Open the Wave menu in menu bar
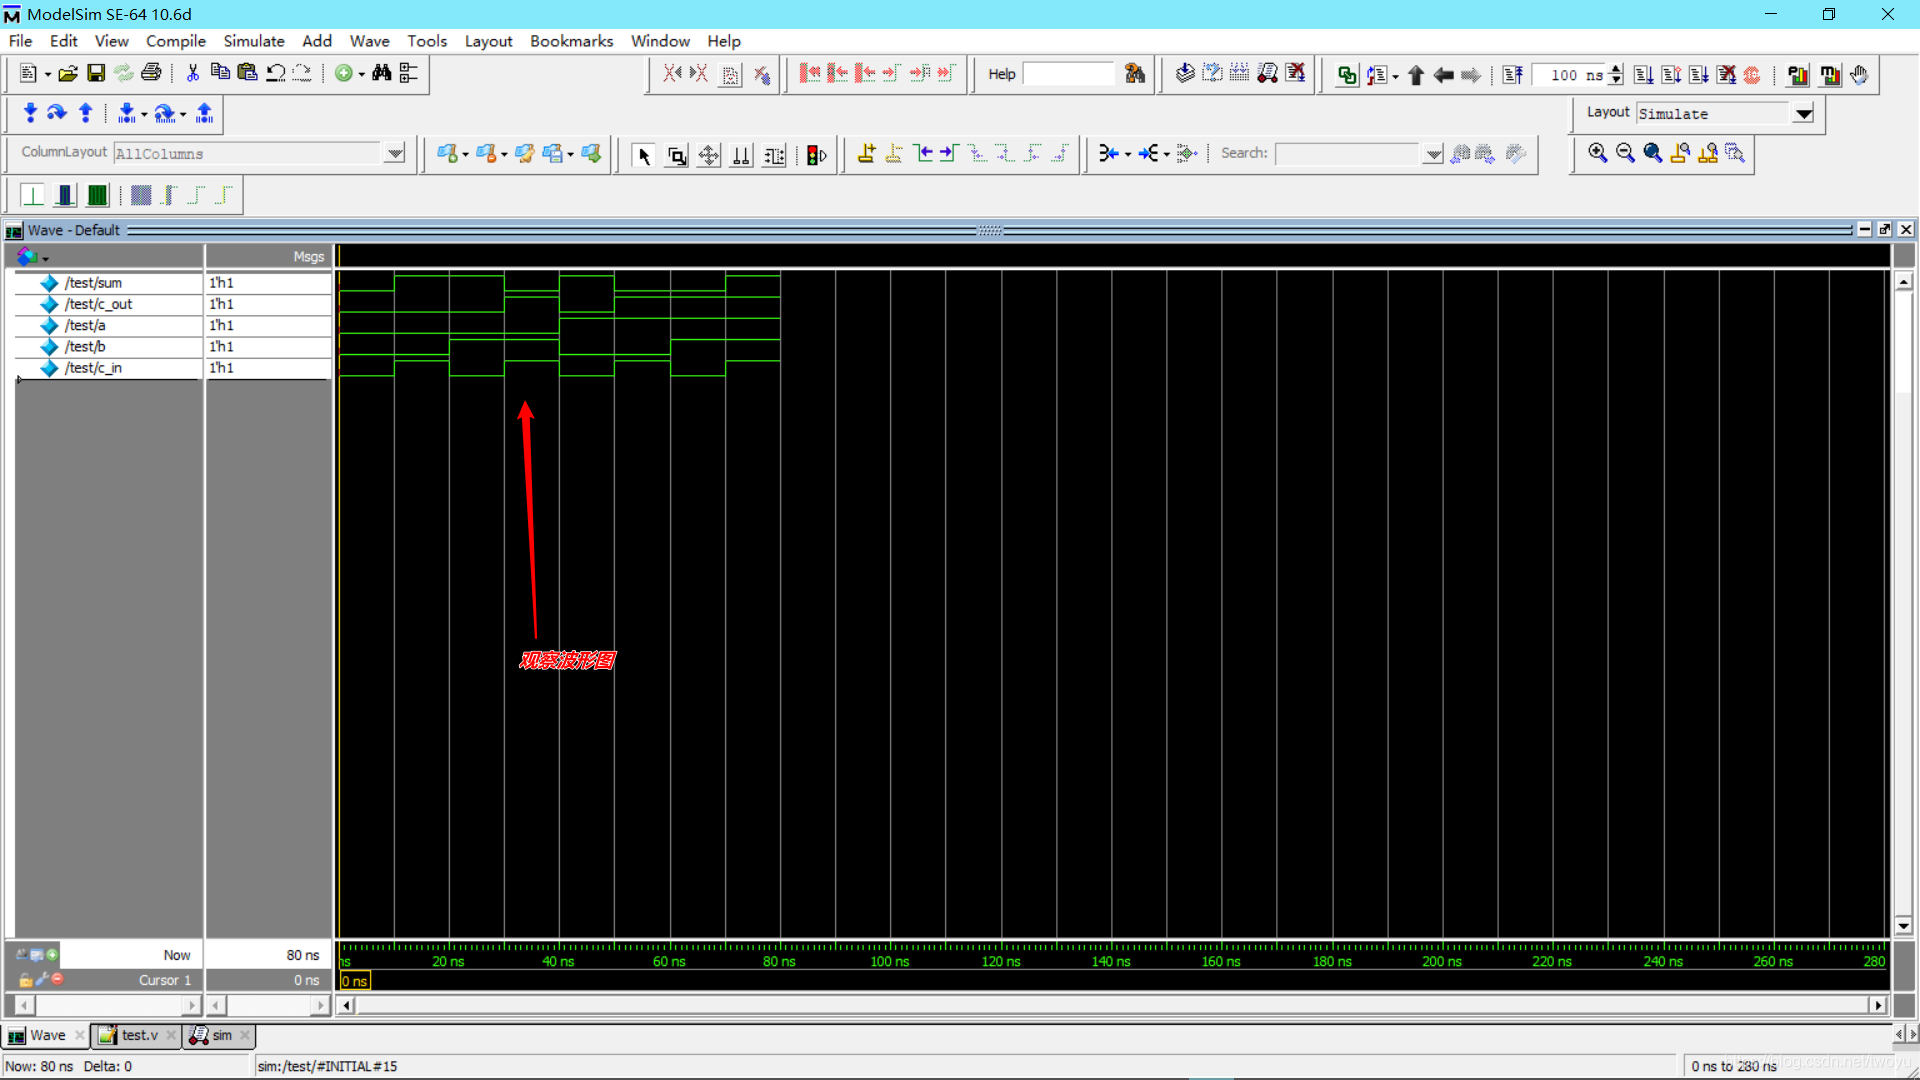 coord(369,41)
